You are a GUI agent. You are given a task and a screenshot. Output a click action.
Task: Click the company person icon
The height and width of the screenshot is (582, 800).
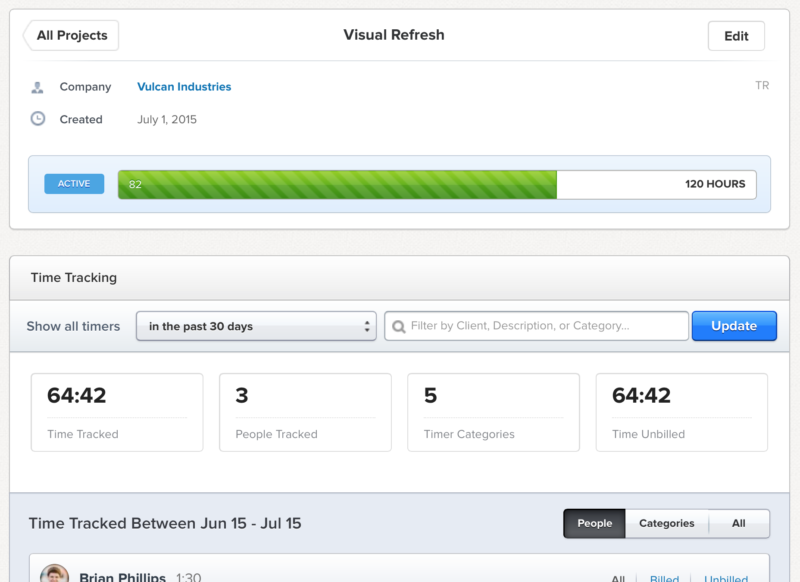point(37,87)
